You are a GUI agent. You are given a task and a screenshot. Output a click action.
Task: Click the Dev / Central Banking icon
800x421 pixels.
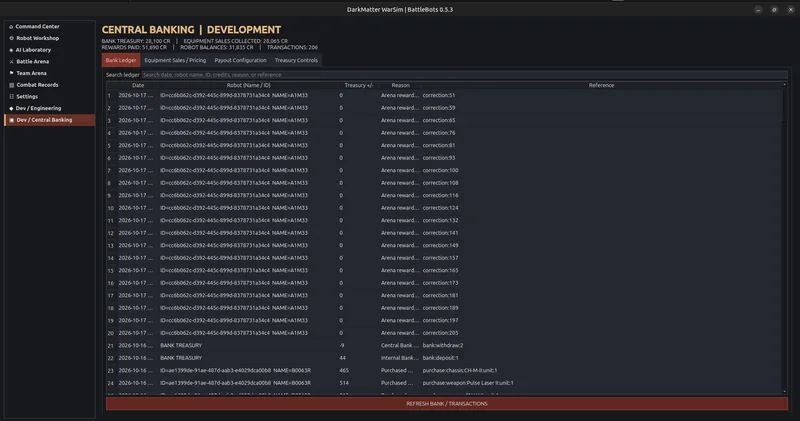pyautogui.click(x=11, y=120)
